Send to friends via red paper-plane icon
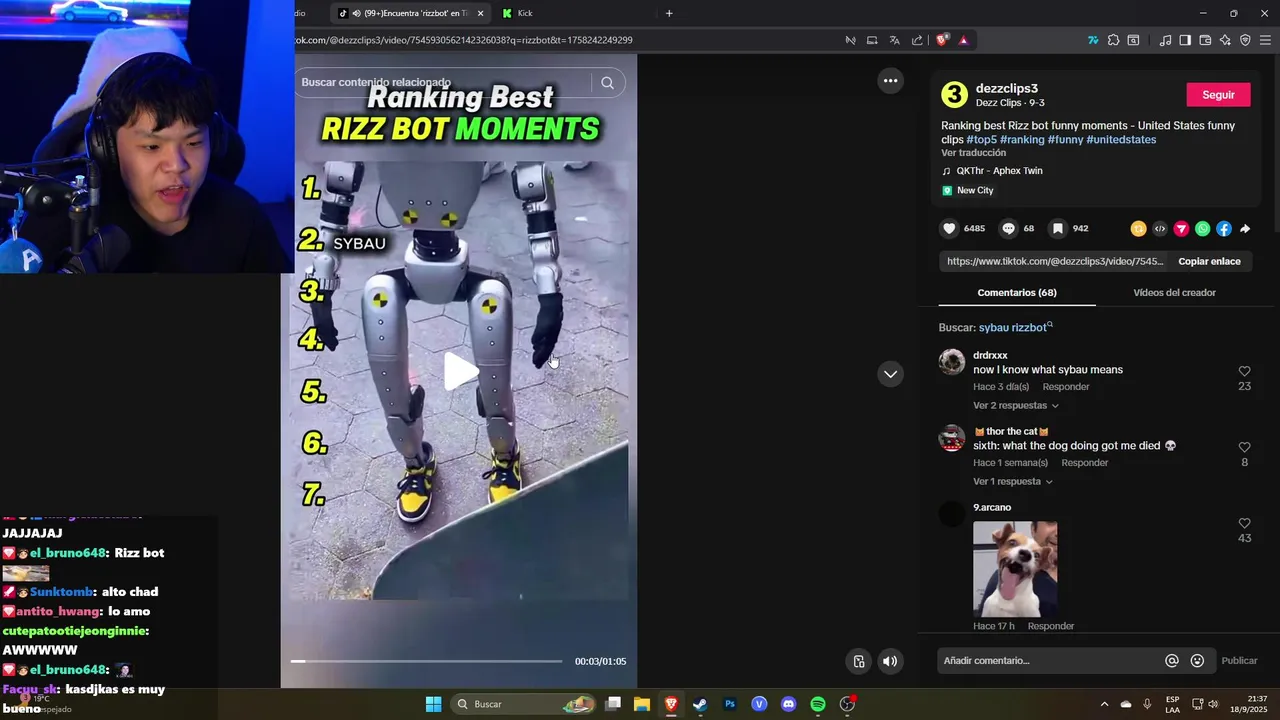This screenshot has height=720, width=1280. click(x=1181, y=229)
